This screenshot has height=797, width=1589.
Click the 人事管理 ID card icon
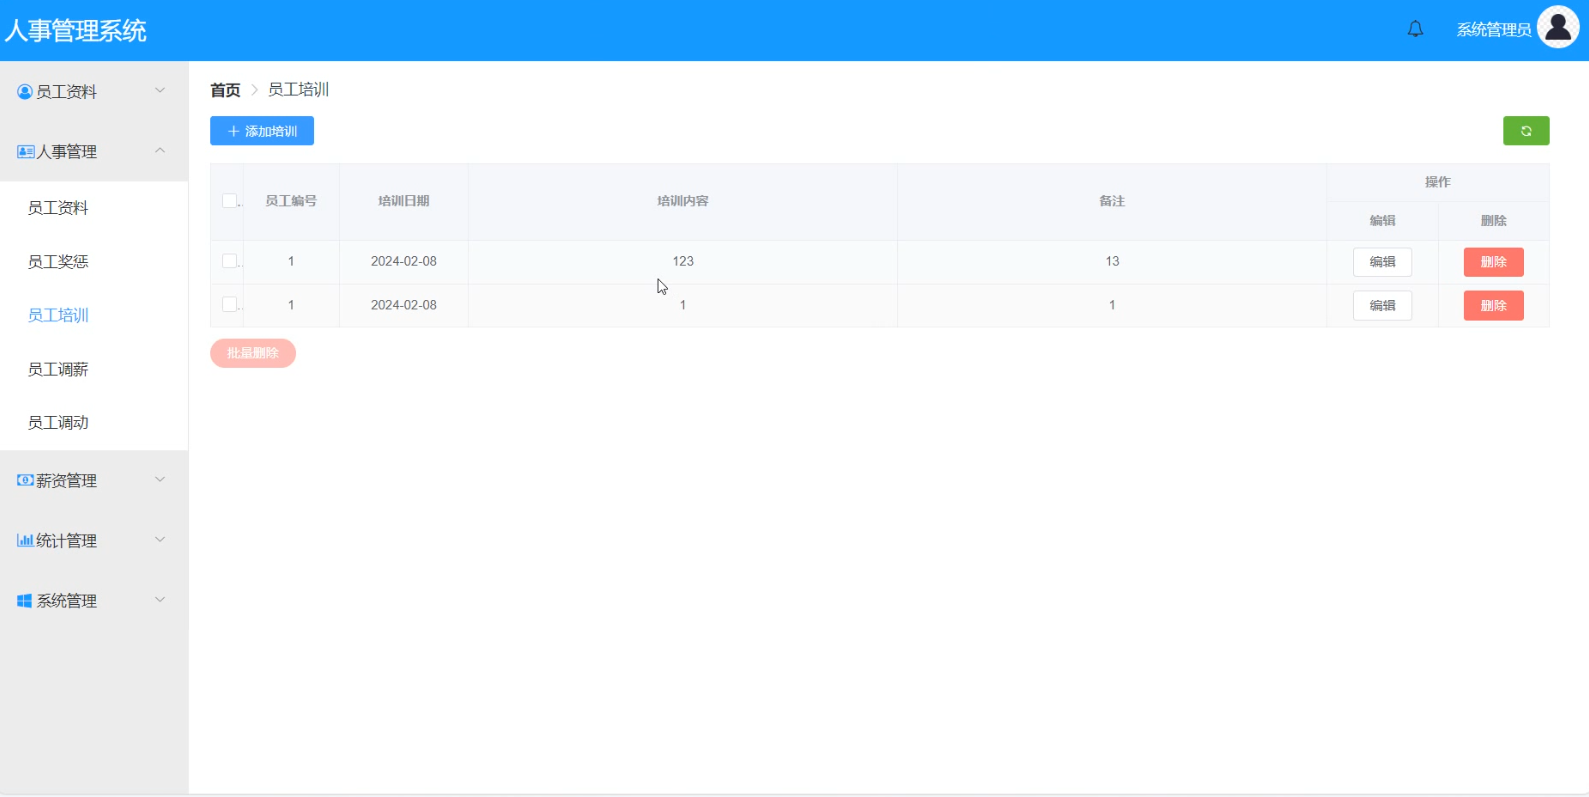tap(25, 152)
